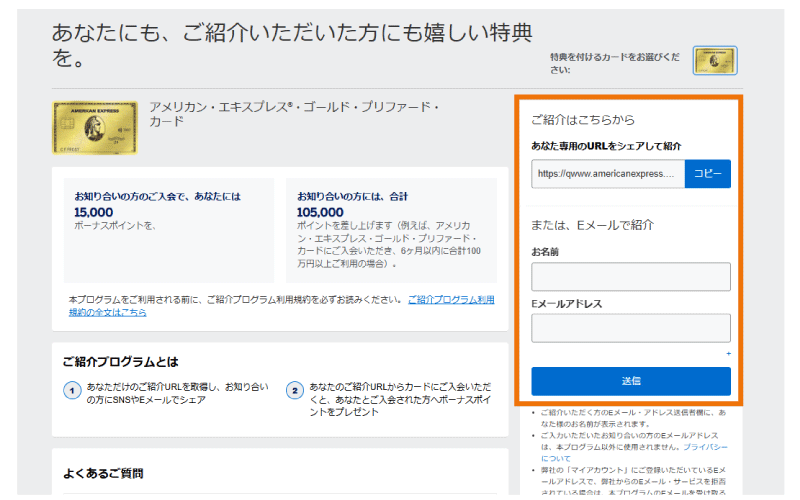
Task: Click the 105,000 points value
Action: [x=320, y=212]
